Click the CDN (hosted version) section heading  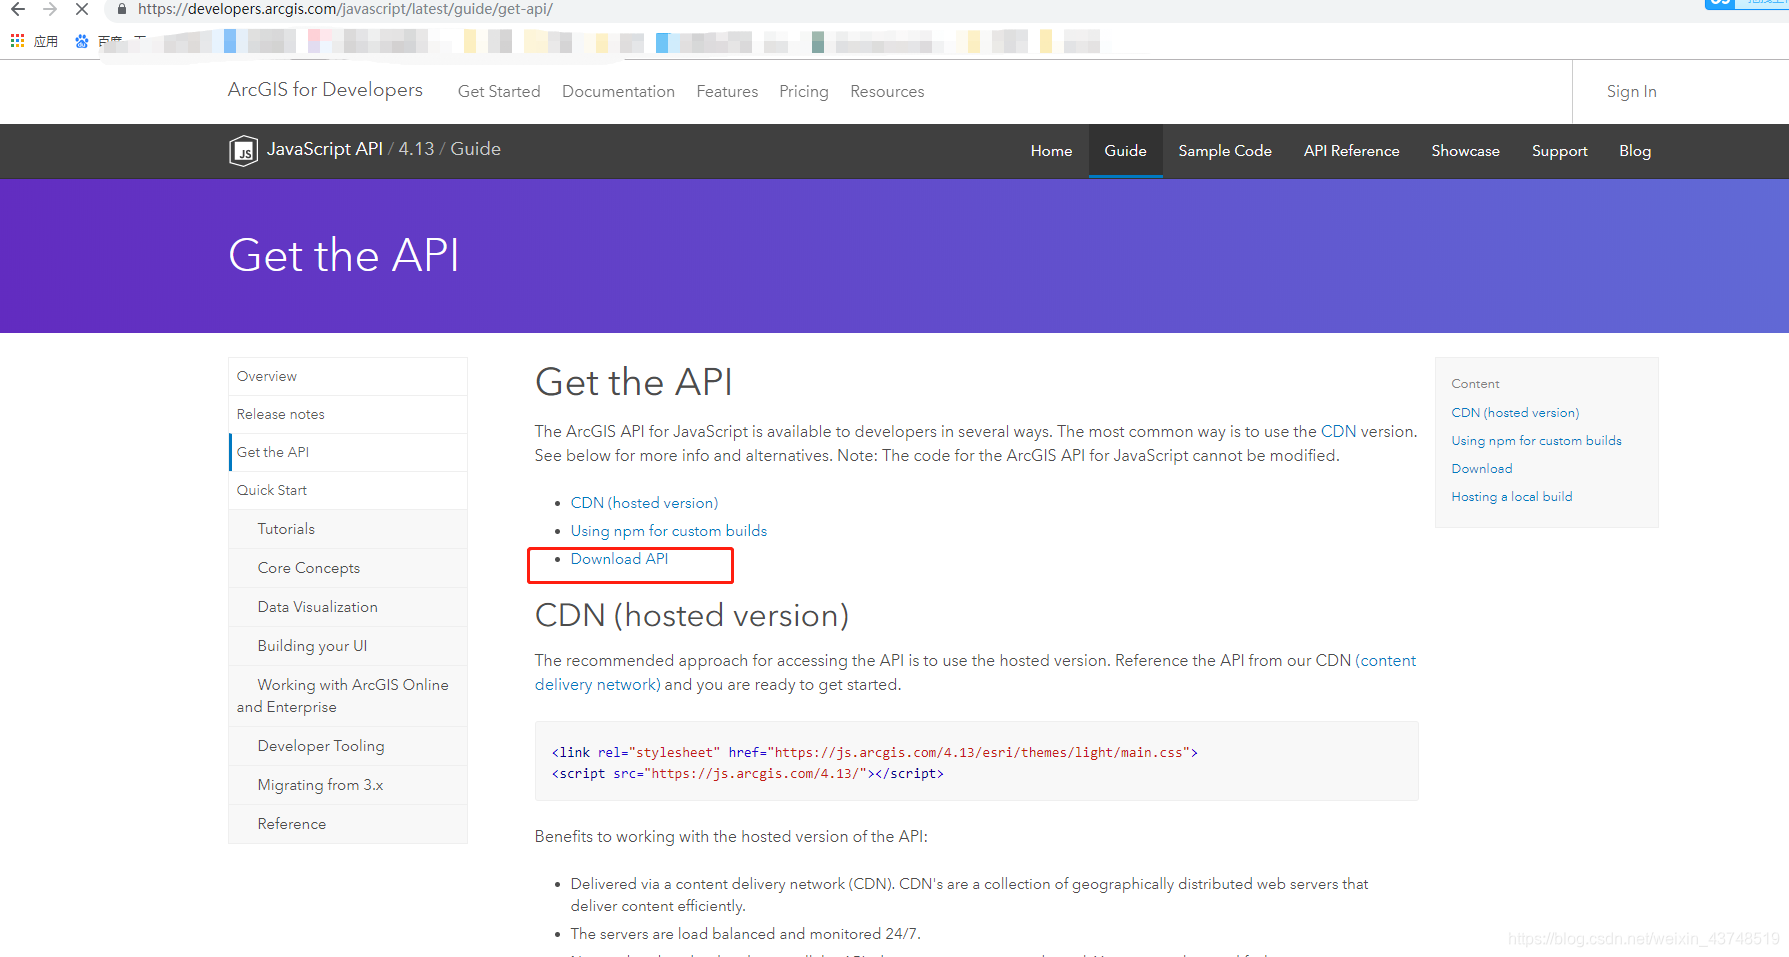[692, 616]
